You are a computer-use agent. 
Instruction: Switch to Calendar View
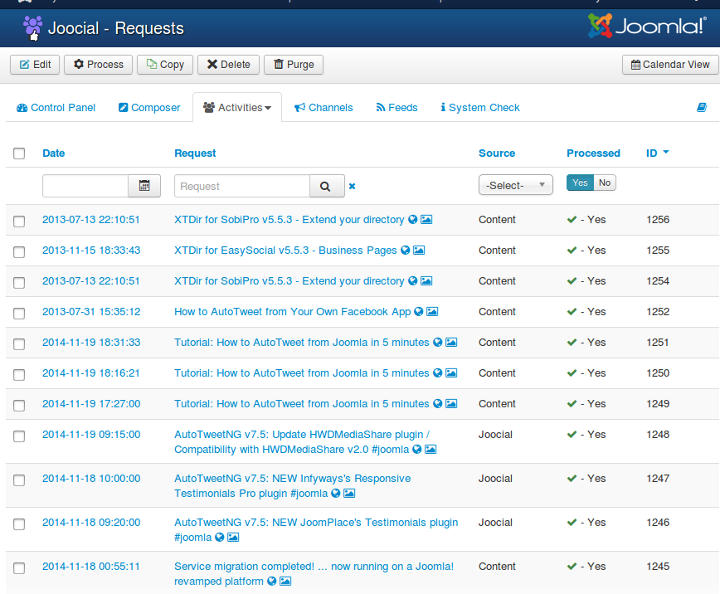click(x=670, y=65)
